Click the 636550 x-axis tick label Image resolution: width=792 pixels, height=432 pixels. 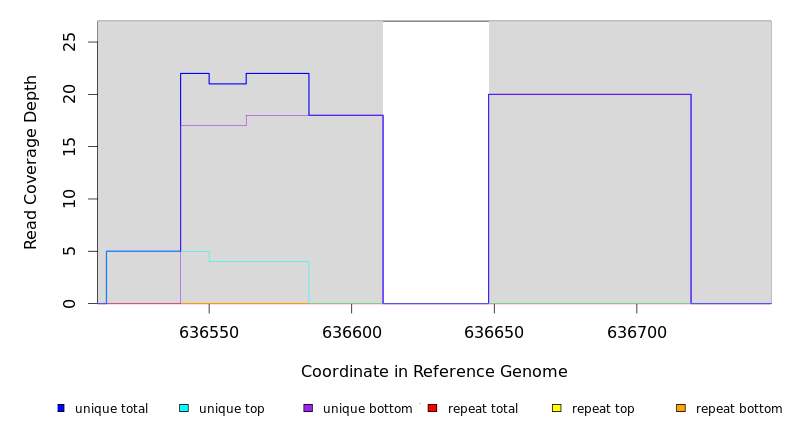click(209, 331)
